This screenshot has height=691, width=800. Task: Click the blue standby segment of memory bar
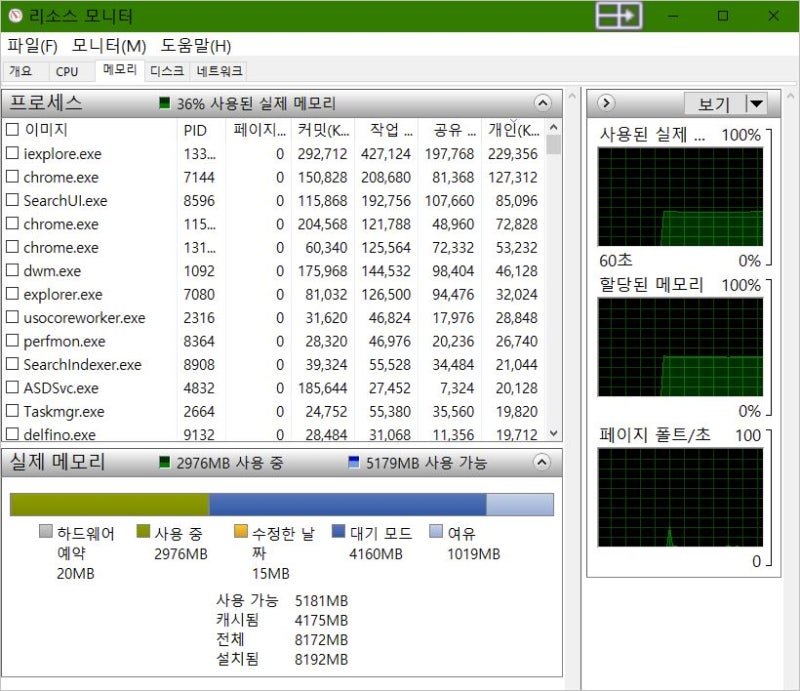pos(347,504)
